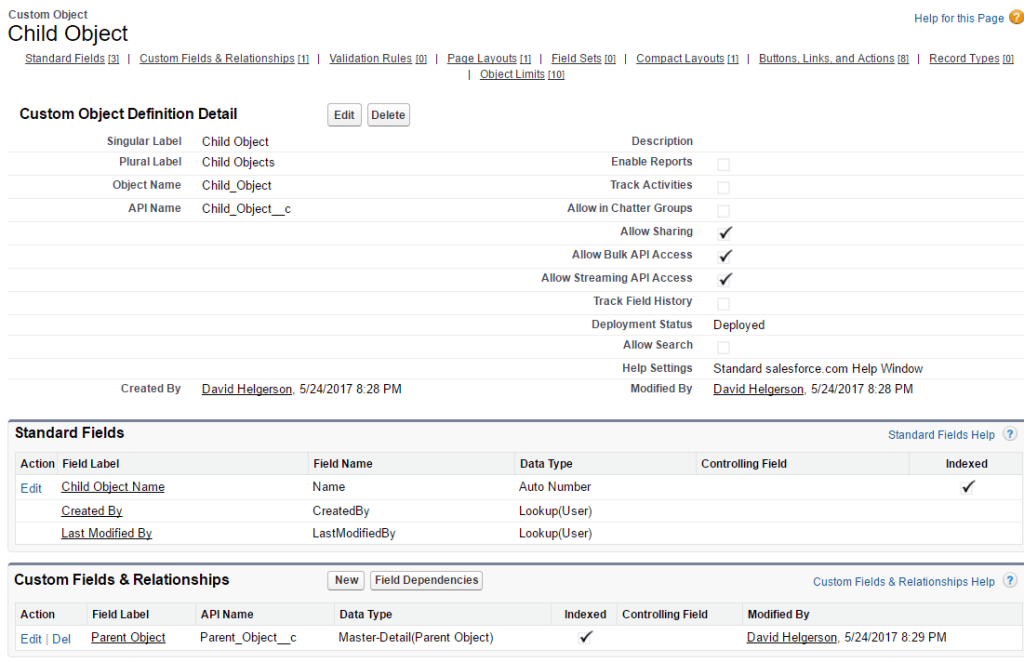Click the Edit button for object definition
This screenshot has width=1024, height=662.
[x=344, y=115]
